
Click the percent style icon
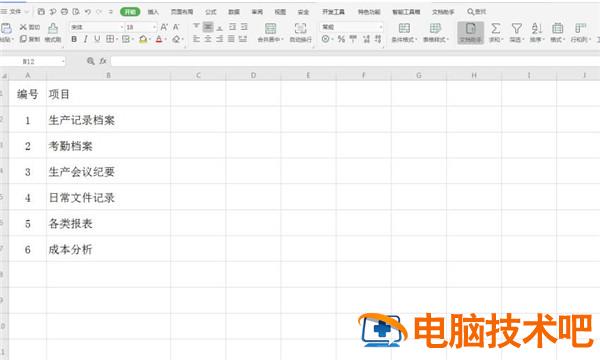coord(341,39)
